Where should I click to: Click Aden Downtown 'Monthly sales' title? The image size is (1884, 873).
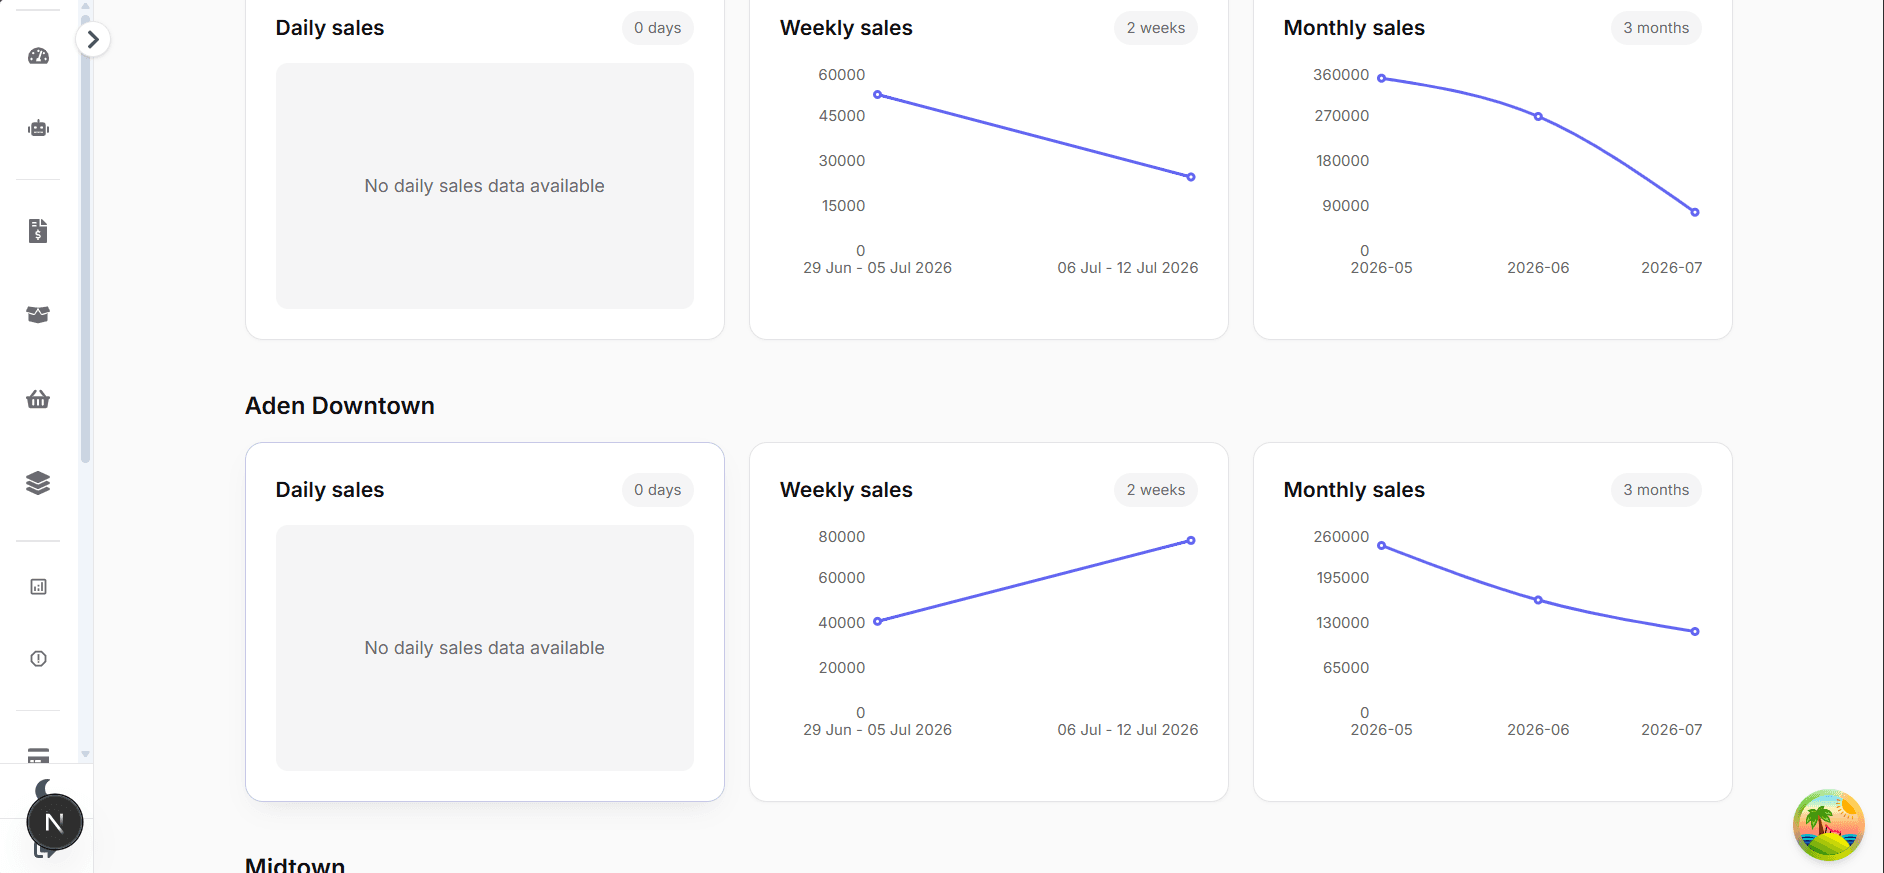(1354, 490)
